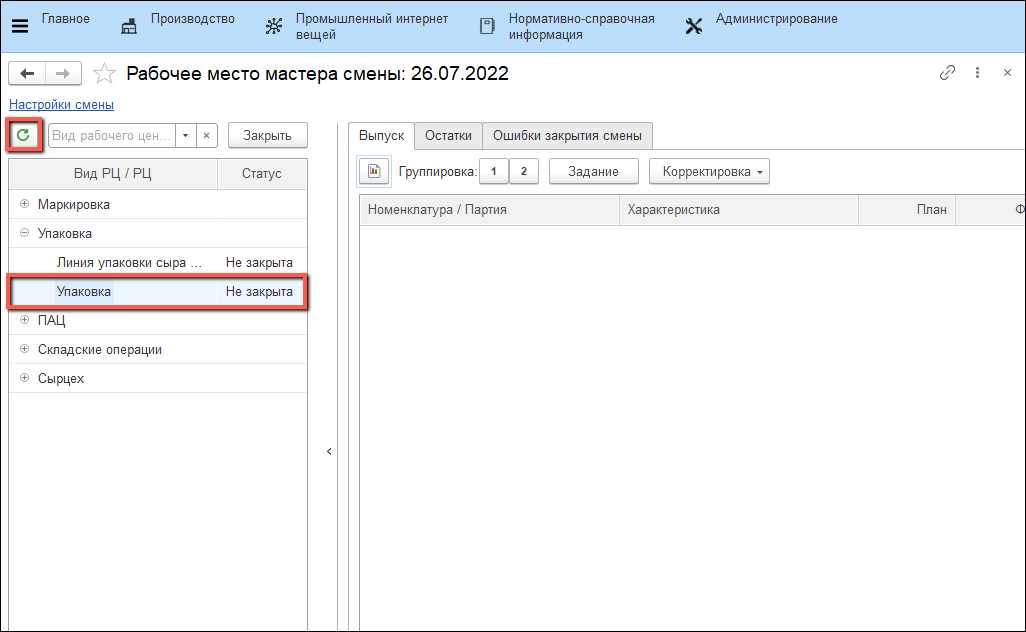Viewport: 1026px width, 632px height.
Task: Open the work center type dropdown arrow
Action: 185,135
